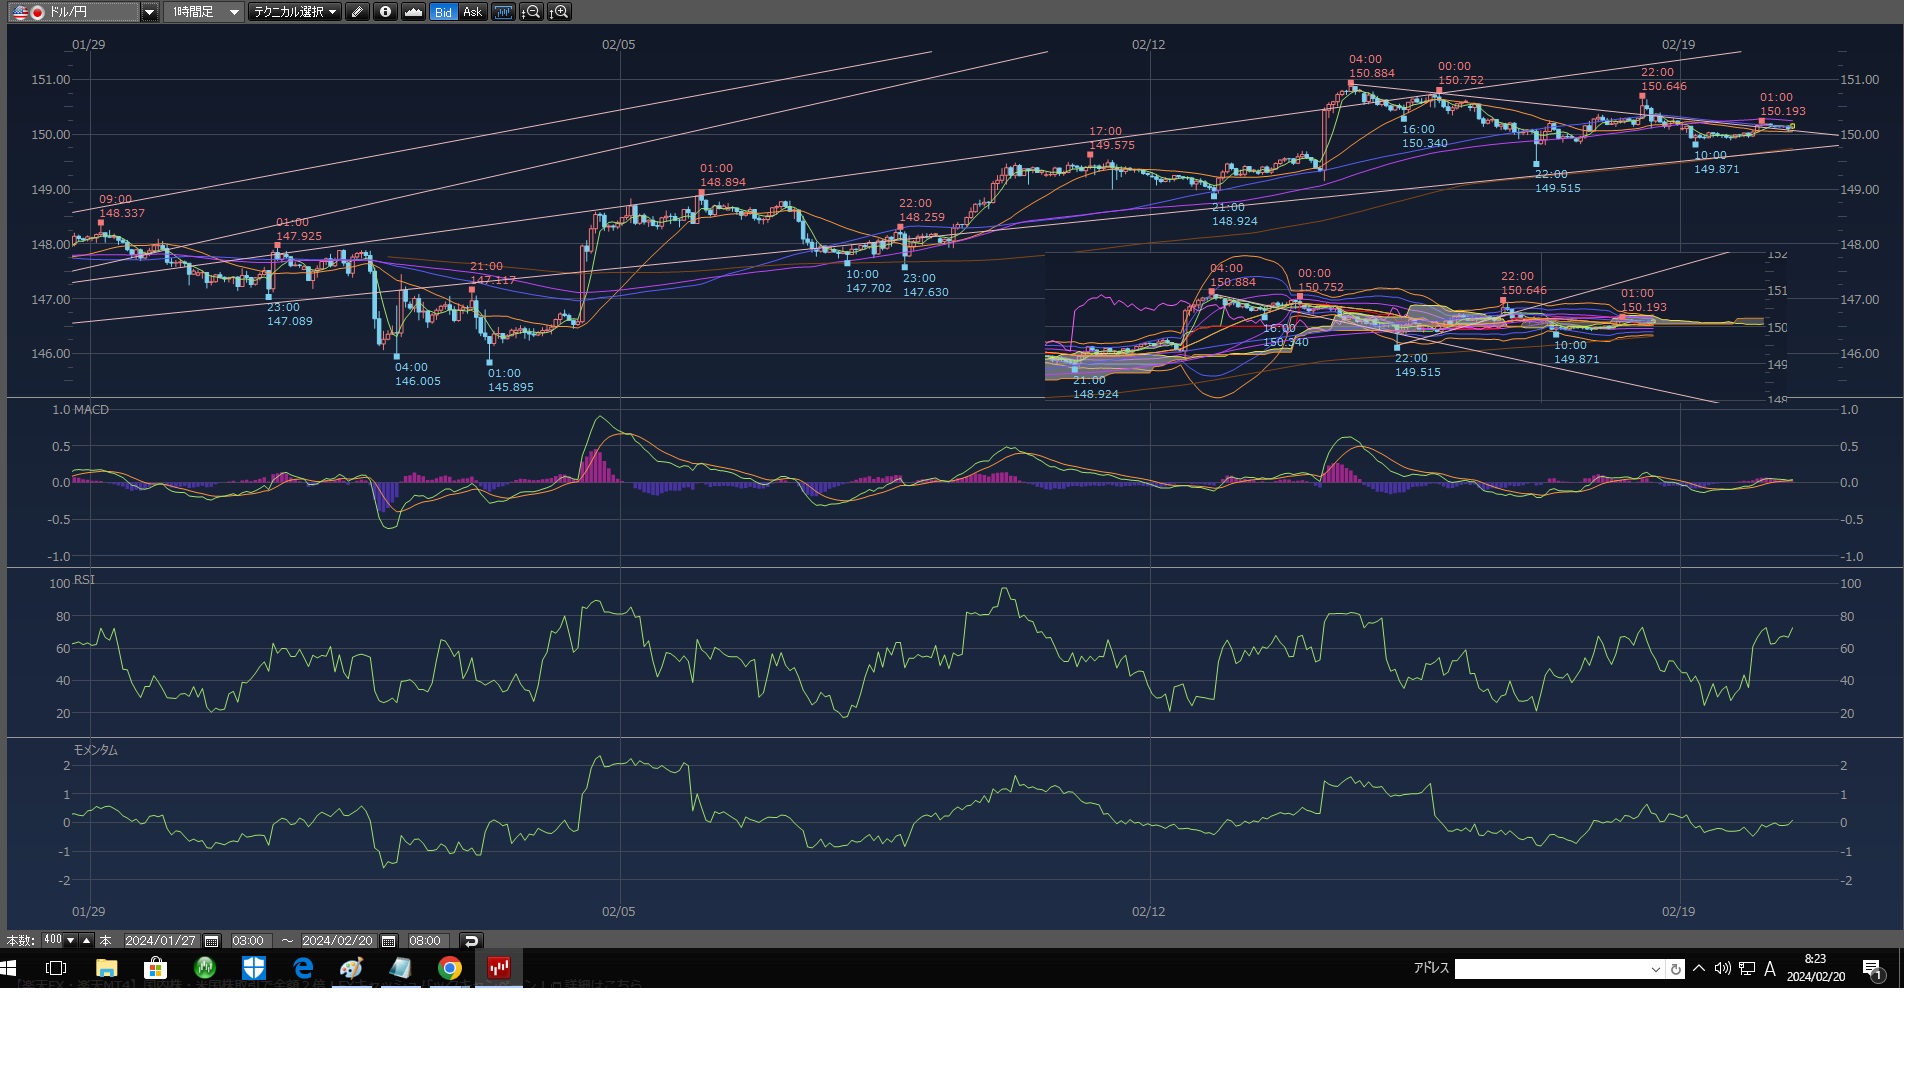Open Google Chrome from the taskbar
Screen dimensions: 1920x1080
(450, 968)
